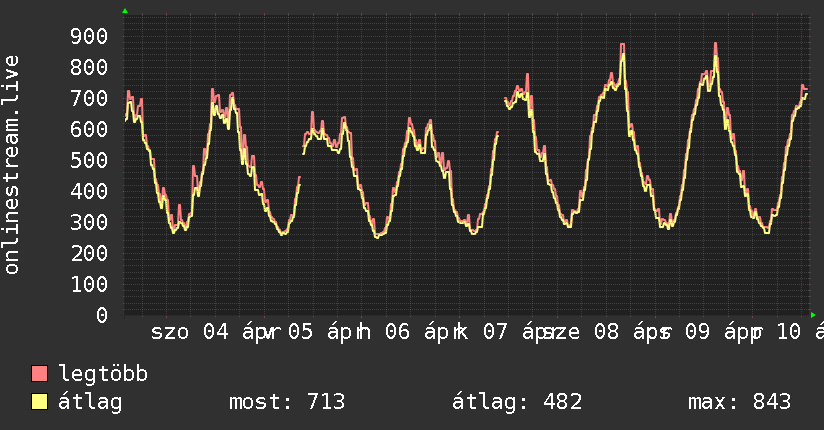Click the 'szo 04' date label
The height and width of the screenshot is (430, 824).
coord(190,332)
